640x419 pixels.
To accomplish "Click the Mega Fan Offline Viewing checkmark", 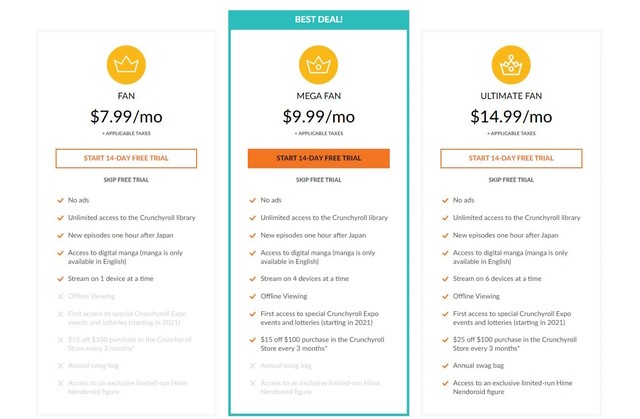I will [253, 297].
